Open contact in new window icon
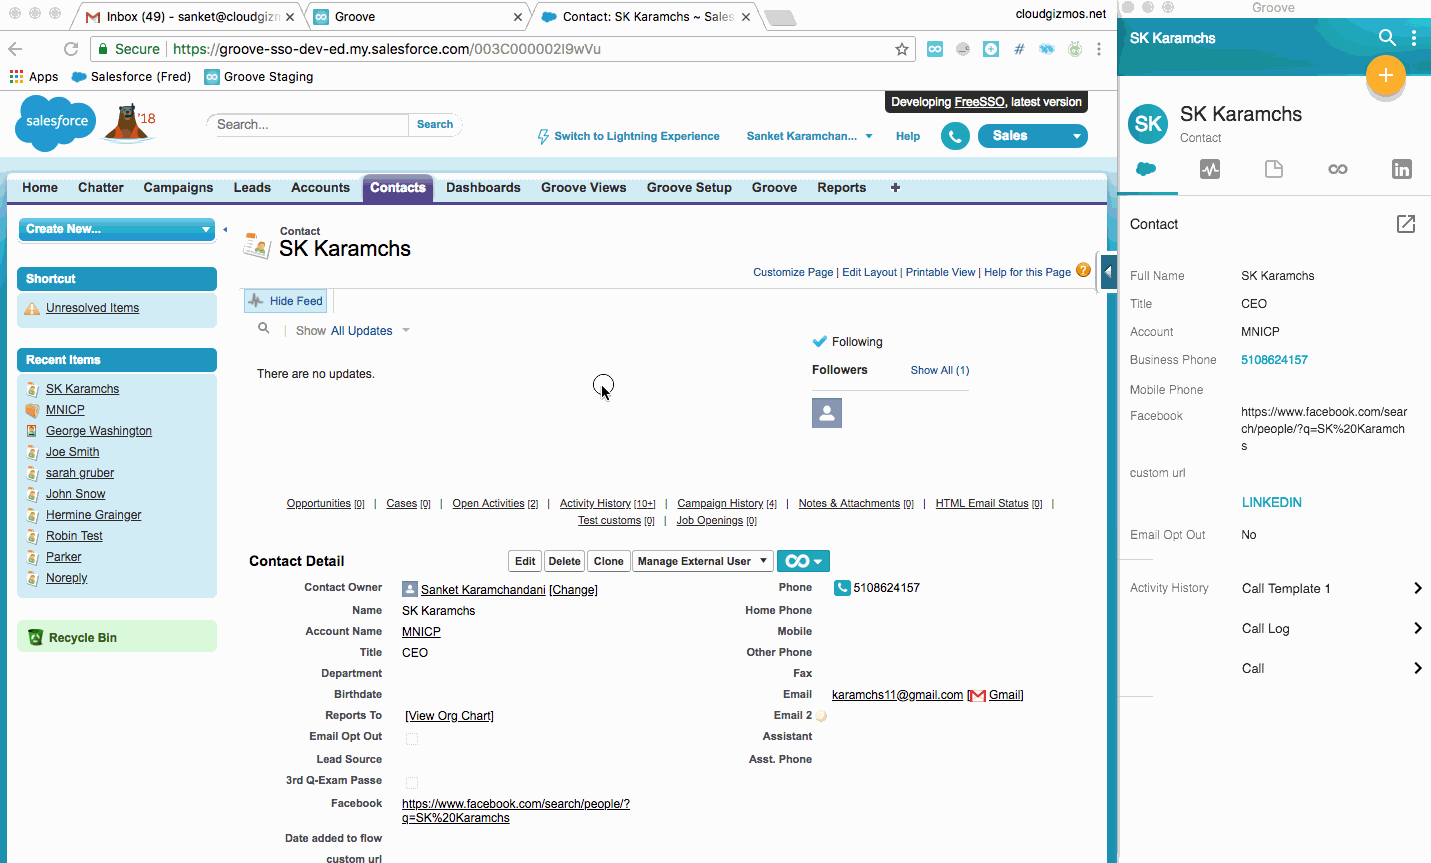The height and width of the screenshot is (863, 1431). (x=1406, y=224)
